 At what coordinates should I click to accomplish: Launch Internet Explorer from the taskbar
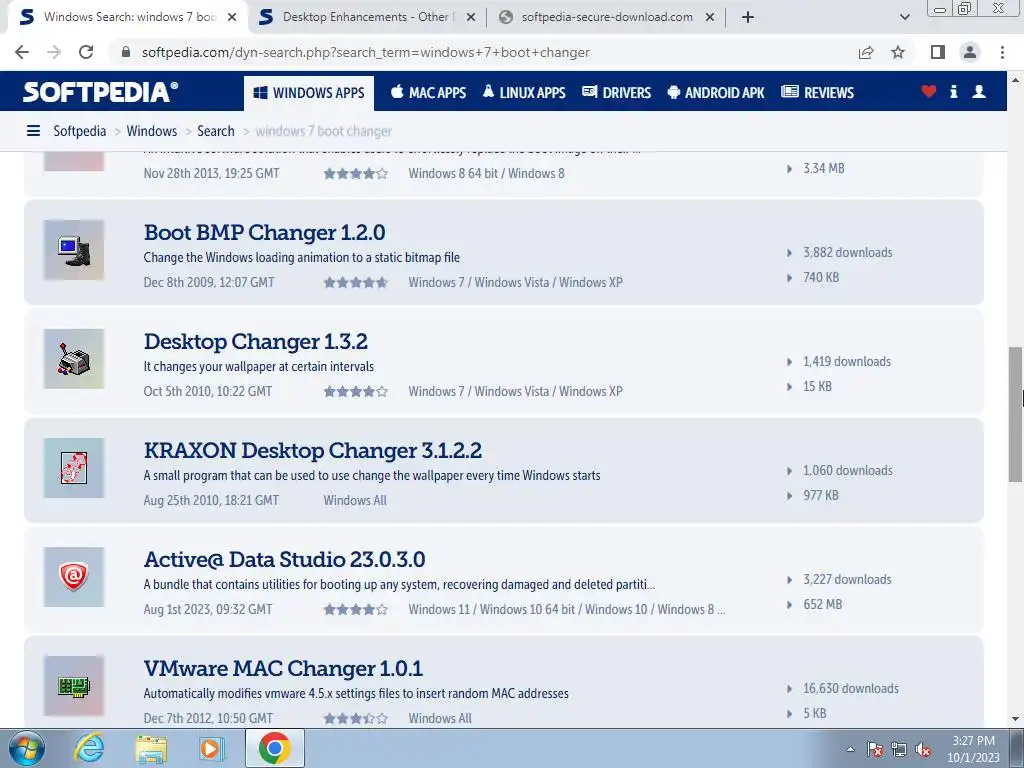pos(89,748)
